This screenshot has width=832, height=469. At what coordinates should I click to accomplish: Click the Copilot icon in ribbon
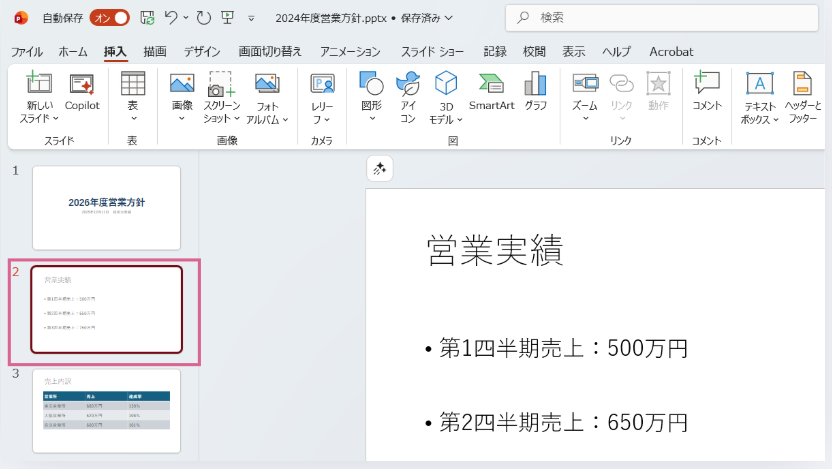pos(82,92)
